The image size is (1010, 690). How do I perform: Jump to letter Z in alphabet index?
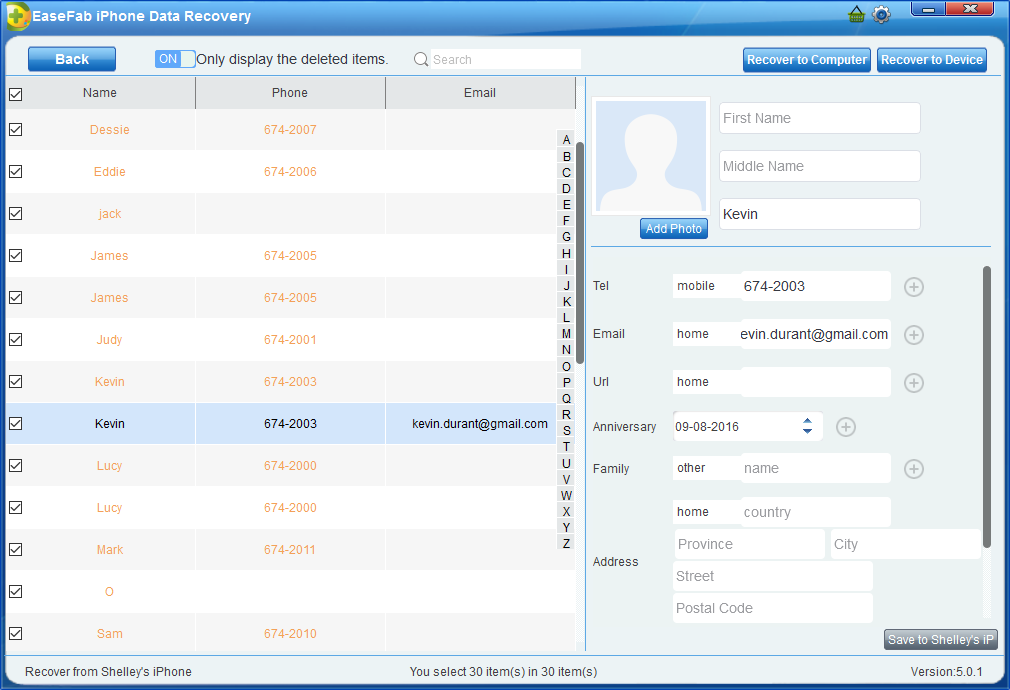tap(566, 544)
